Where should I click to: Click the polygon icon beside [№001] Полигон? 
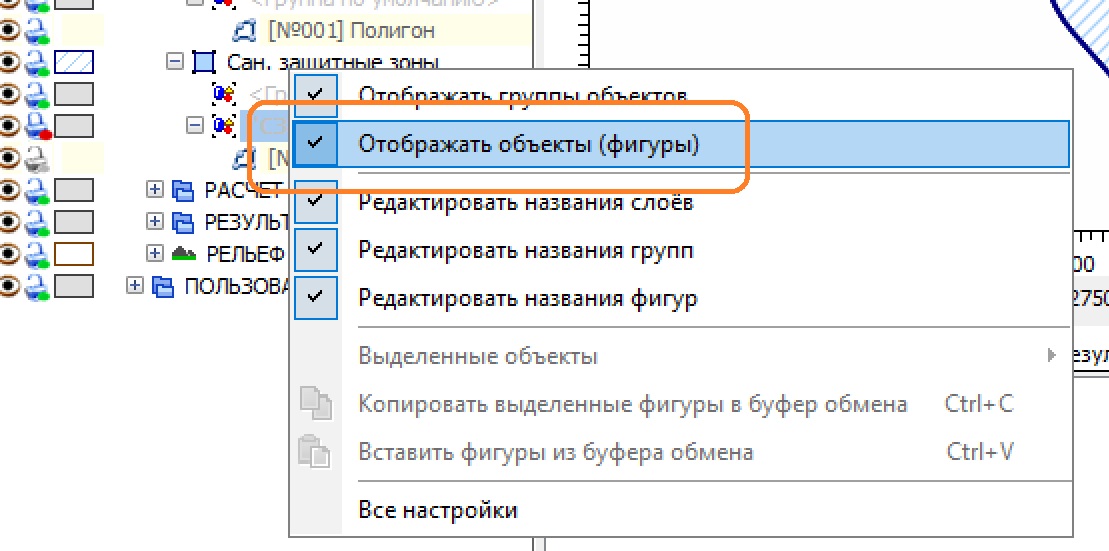point(245,31)
